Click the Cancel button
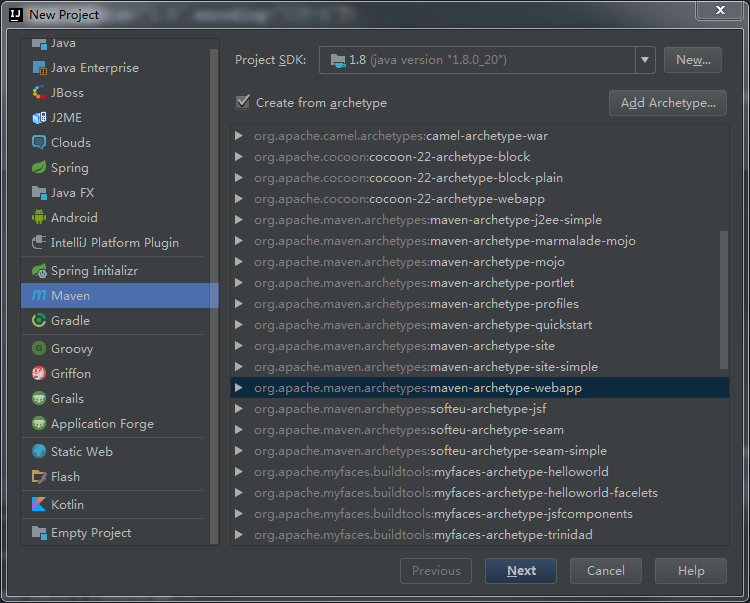750x603 pixels. (606, 570)
